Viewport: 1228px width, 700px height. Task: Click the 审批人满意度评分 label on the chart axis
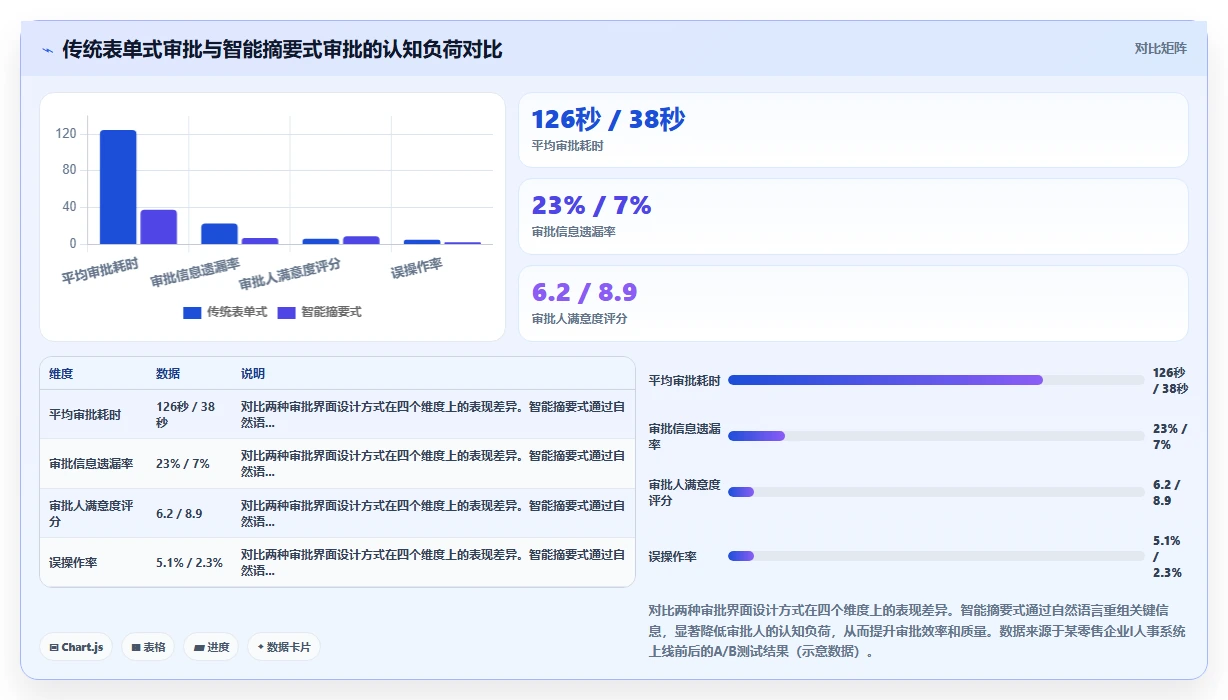[290, 273]
